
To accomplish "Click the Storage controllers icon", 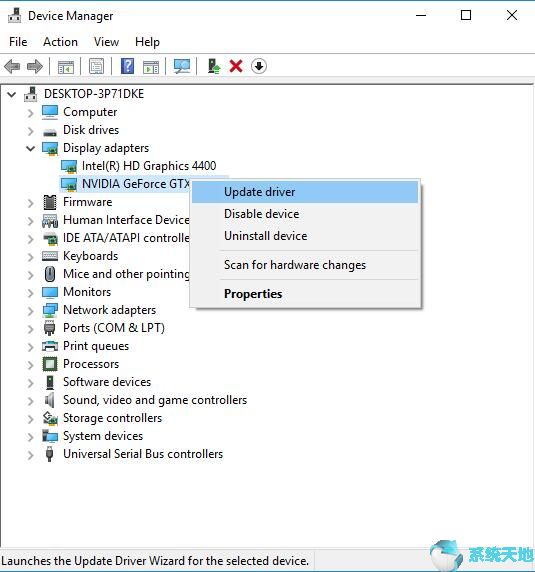I will [x=50, y=418].
